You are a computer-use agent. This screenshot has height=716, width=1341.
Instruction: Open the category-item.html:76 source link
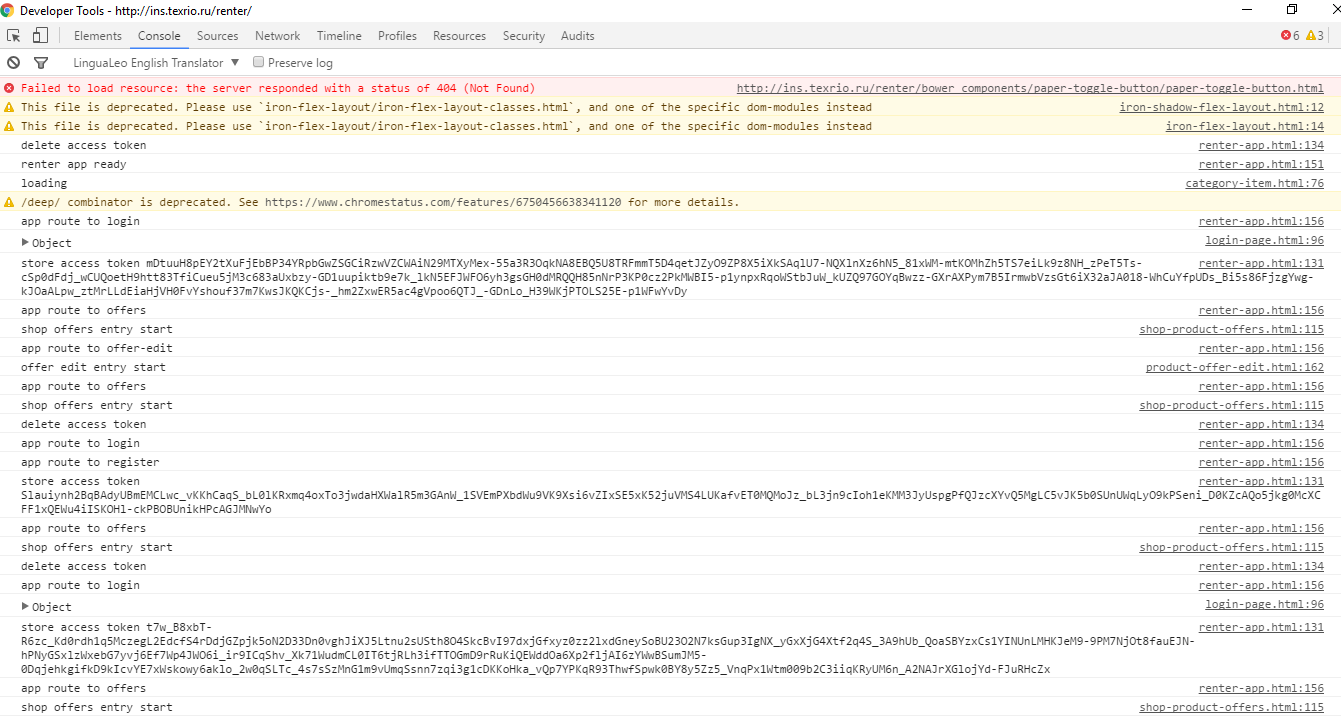[1254, 183]
